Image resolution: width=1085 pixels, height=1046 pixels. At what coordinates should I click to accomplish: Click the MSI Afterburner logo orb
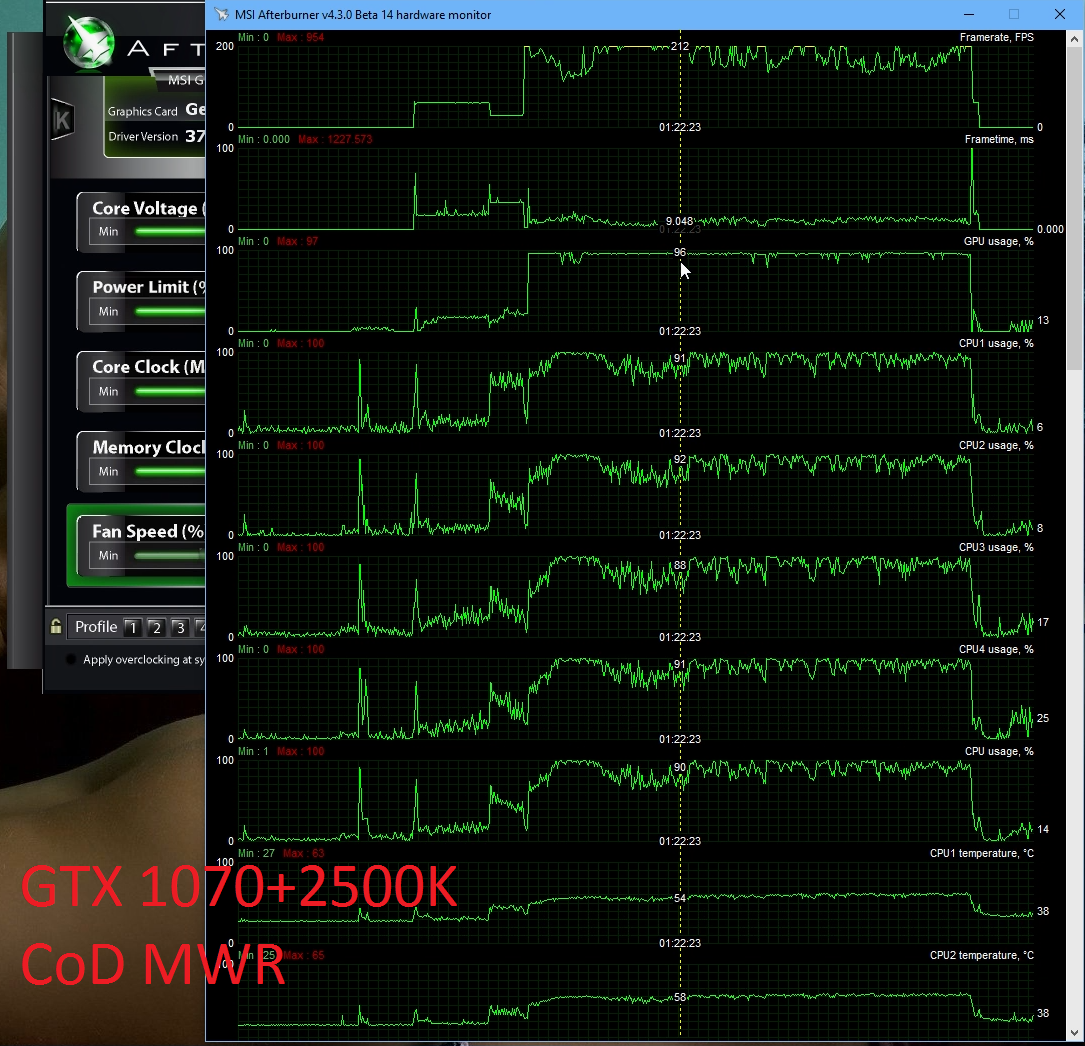pyautogui.click(x=89, y=43)
